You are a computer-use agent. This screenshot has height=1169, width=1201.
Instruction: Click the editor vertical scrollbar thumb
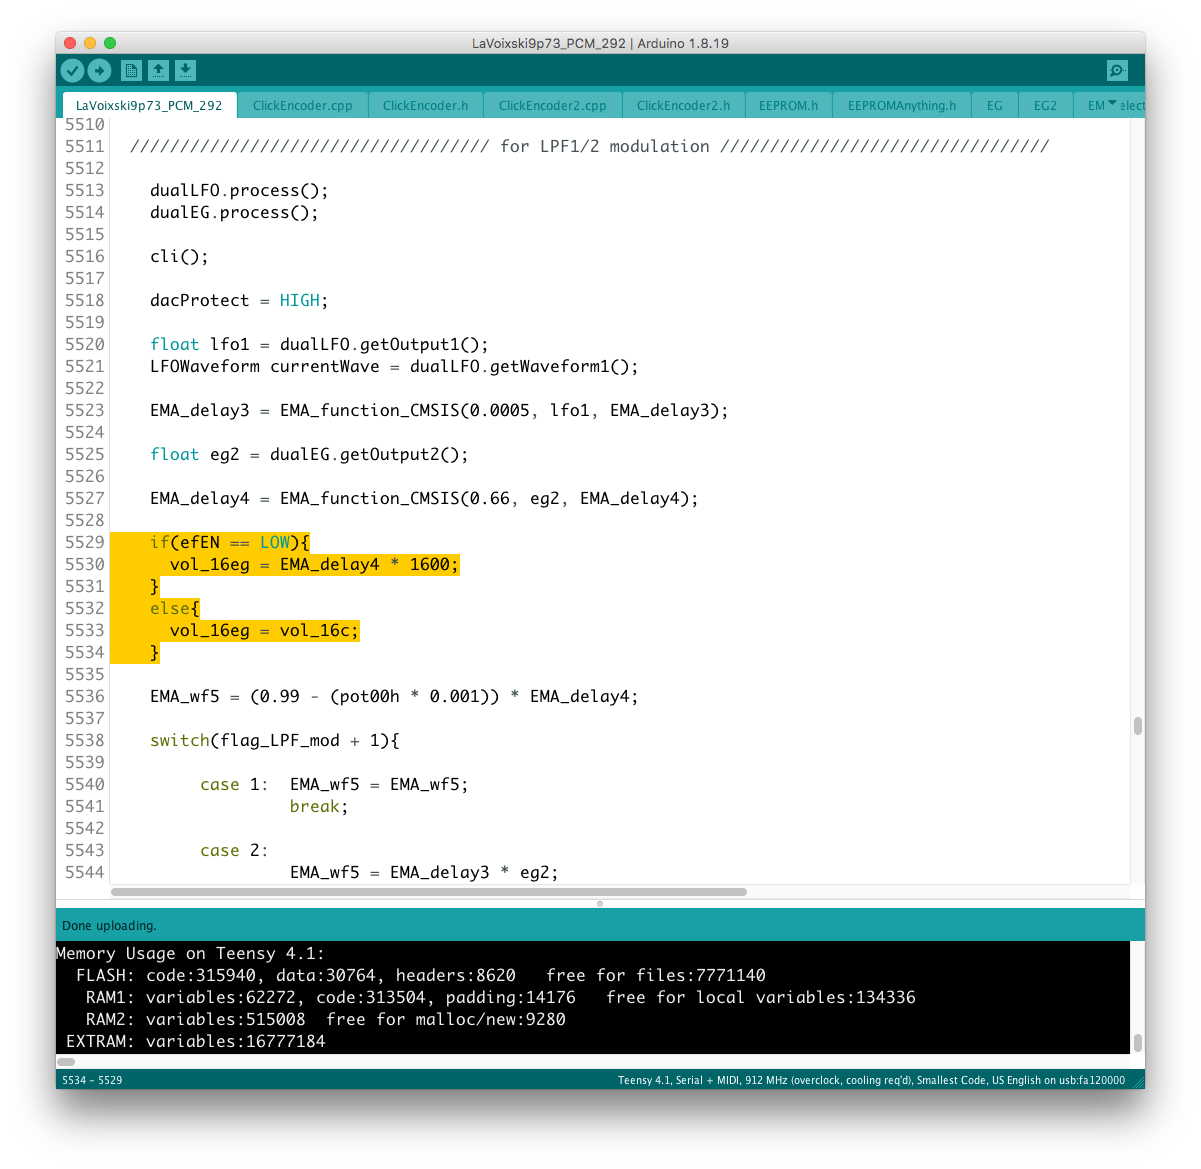pyautogui.click(x=1137, y=725)
